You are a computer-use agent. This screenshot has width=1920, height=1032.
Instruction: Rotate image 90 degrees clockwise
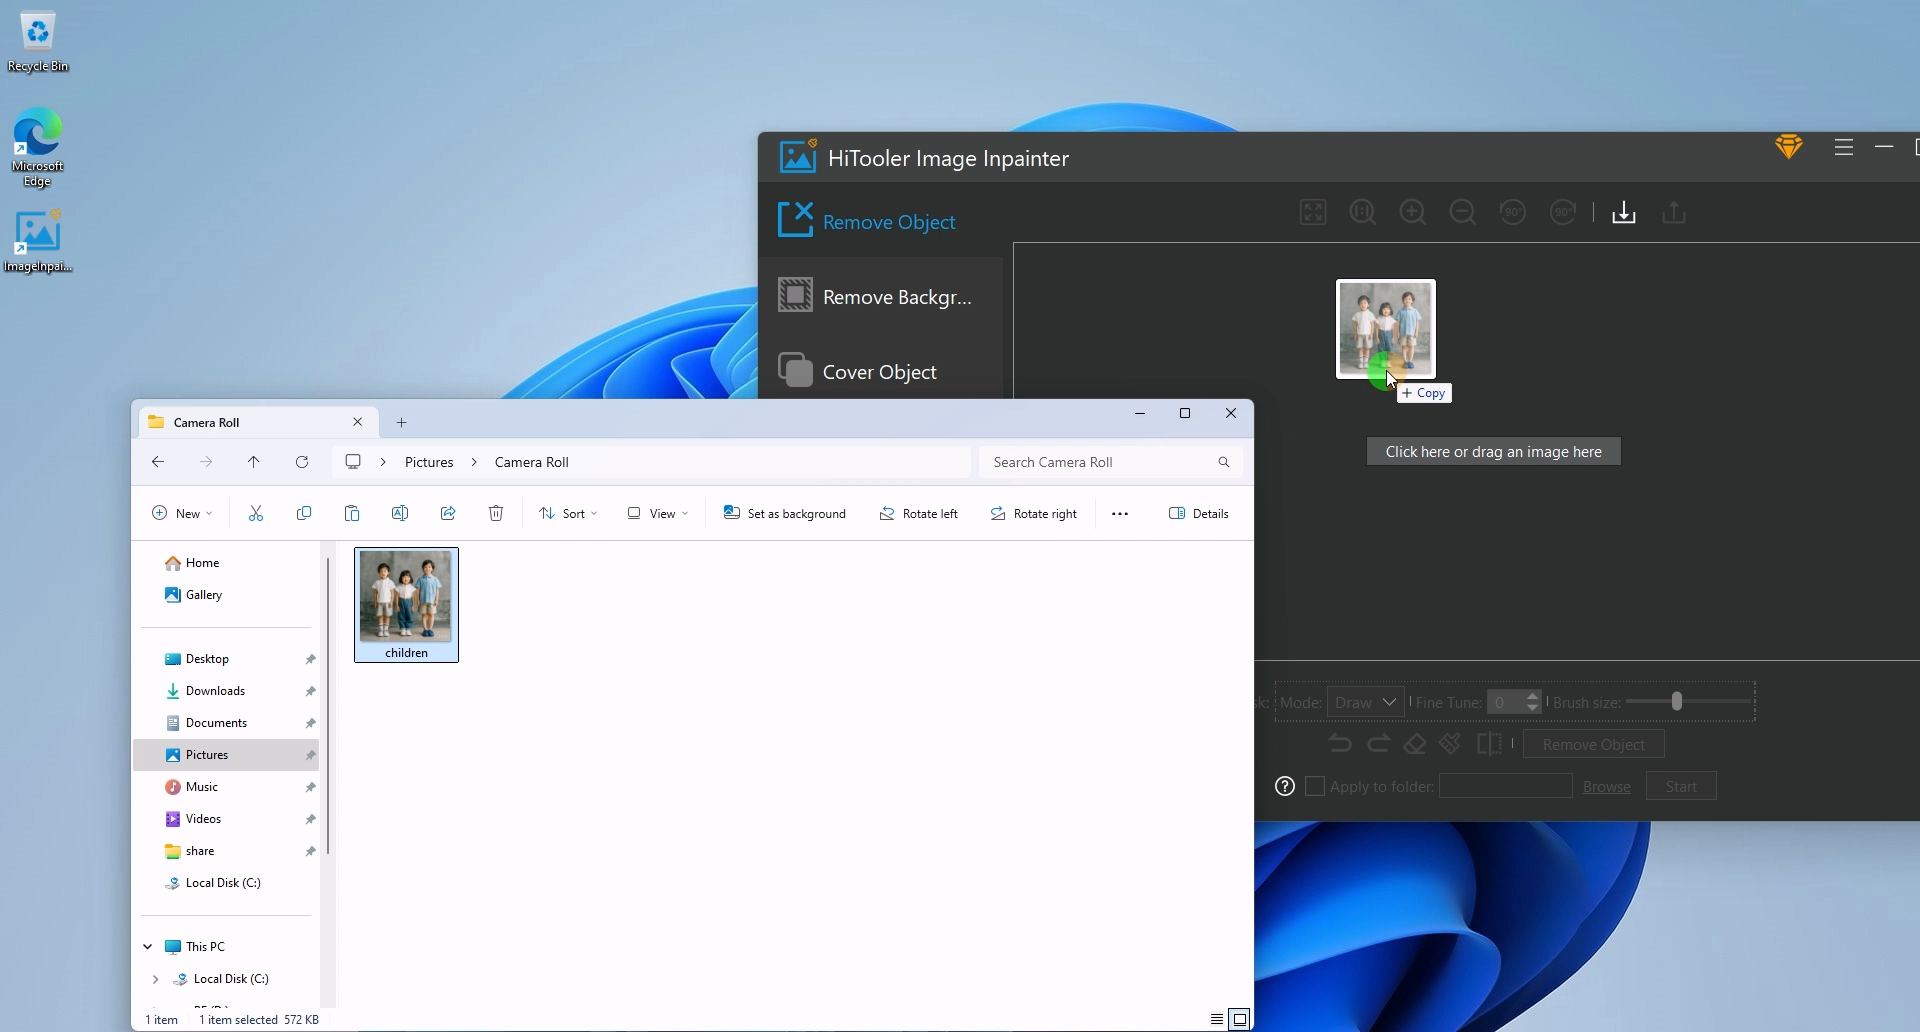(x=1563, y=213)
